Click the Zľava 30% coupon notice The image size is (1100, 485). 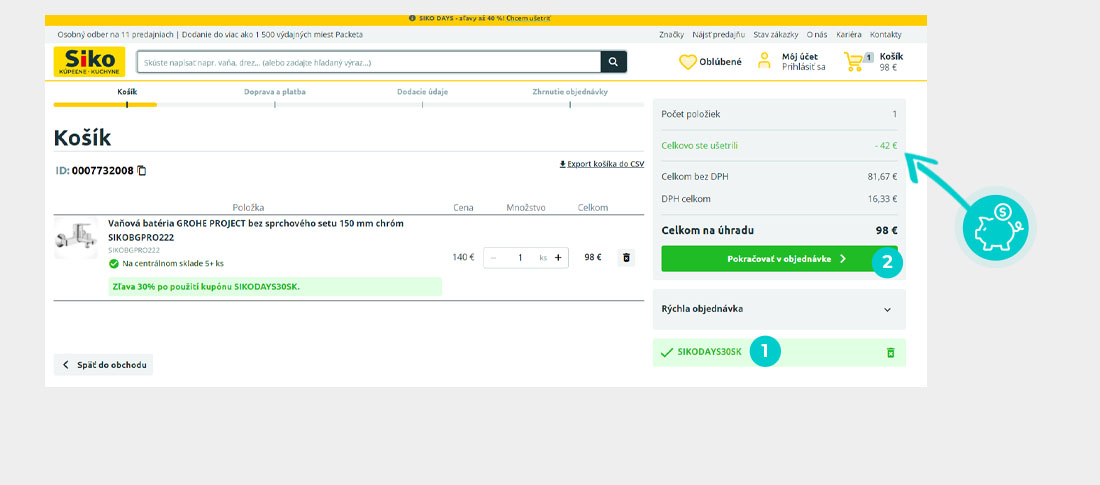(276, 286)
